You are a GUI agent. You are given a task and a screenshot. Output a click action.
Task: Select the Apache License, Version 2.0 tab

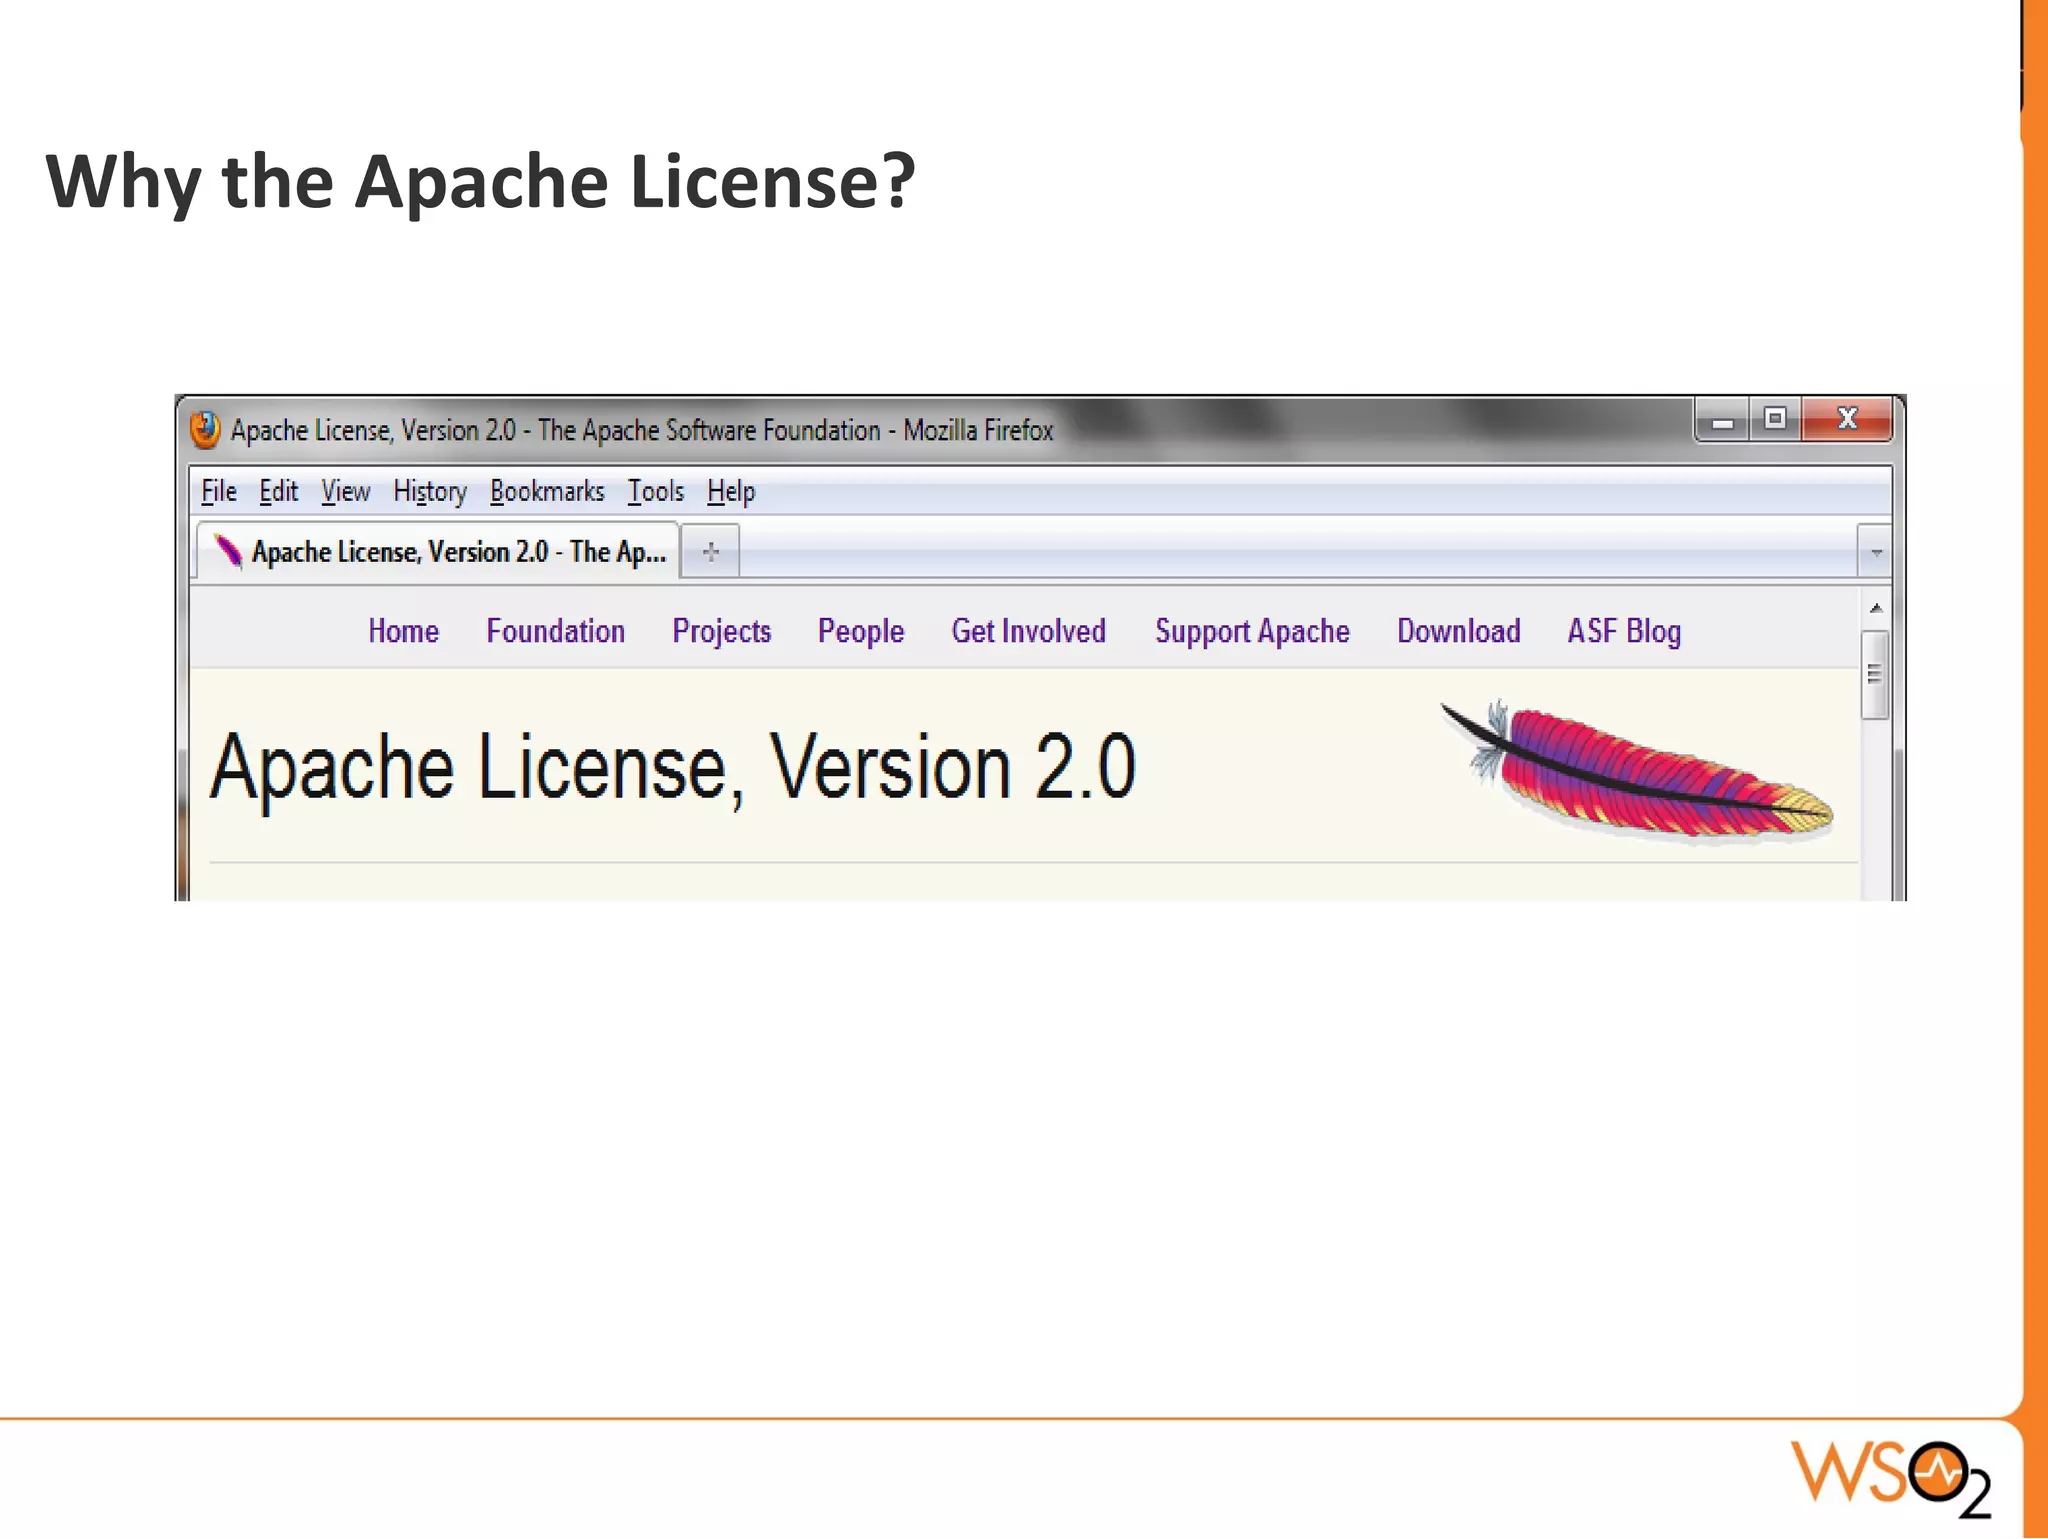pyautogui.click(x=438, y=551)
